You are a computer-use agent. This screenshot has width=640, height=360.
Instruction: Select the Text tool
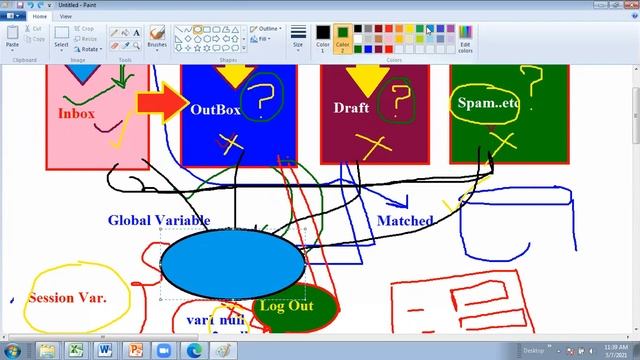(136, 32)
